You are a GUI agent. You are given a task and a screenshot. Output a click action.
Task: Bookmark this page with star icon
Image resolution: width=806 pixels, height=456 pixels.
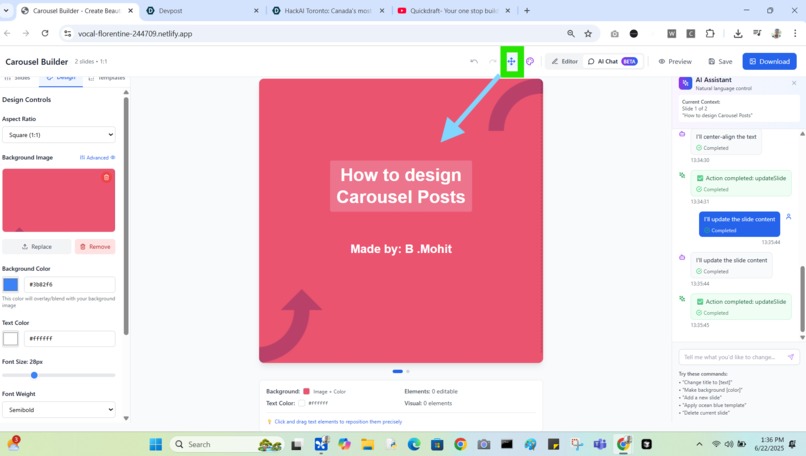588,33
